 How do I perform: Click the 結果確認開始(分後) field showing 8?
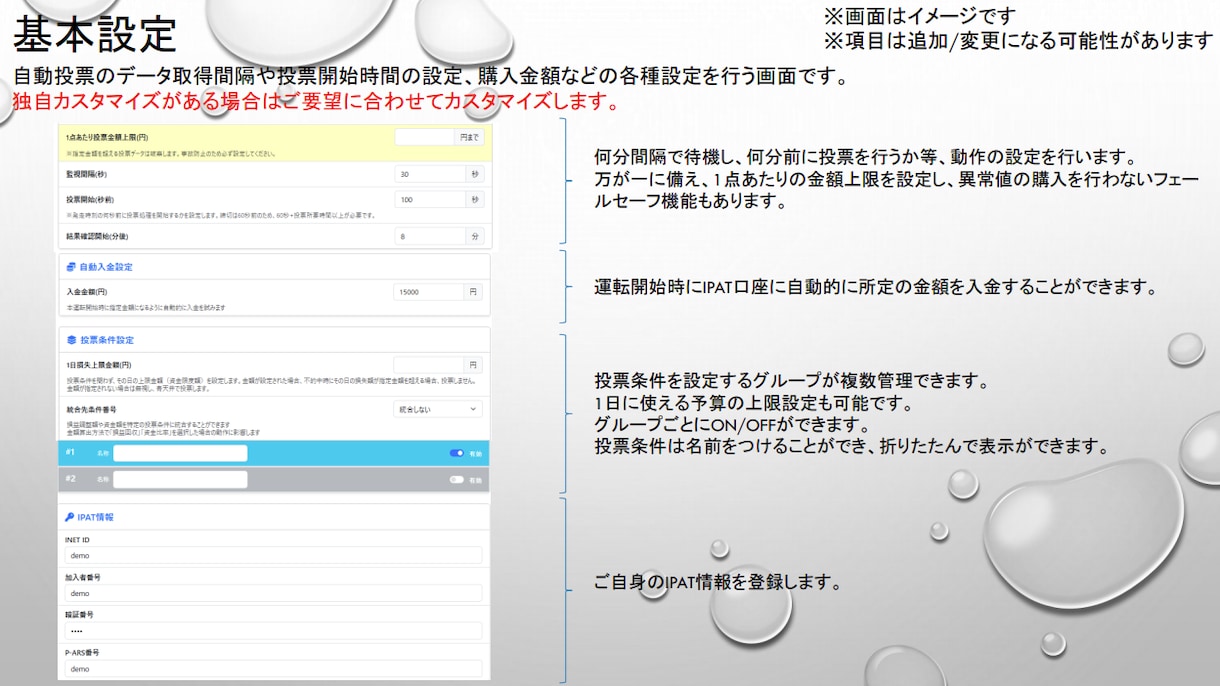[430, 237]
